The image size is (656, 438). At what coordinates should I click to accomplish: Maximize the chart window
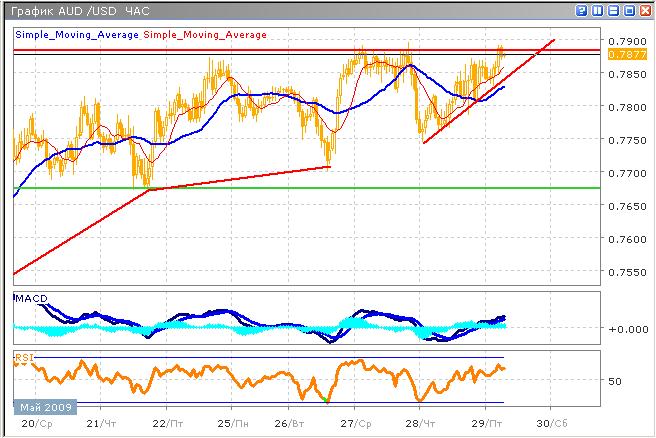pos(627,9)
